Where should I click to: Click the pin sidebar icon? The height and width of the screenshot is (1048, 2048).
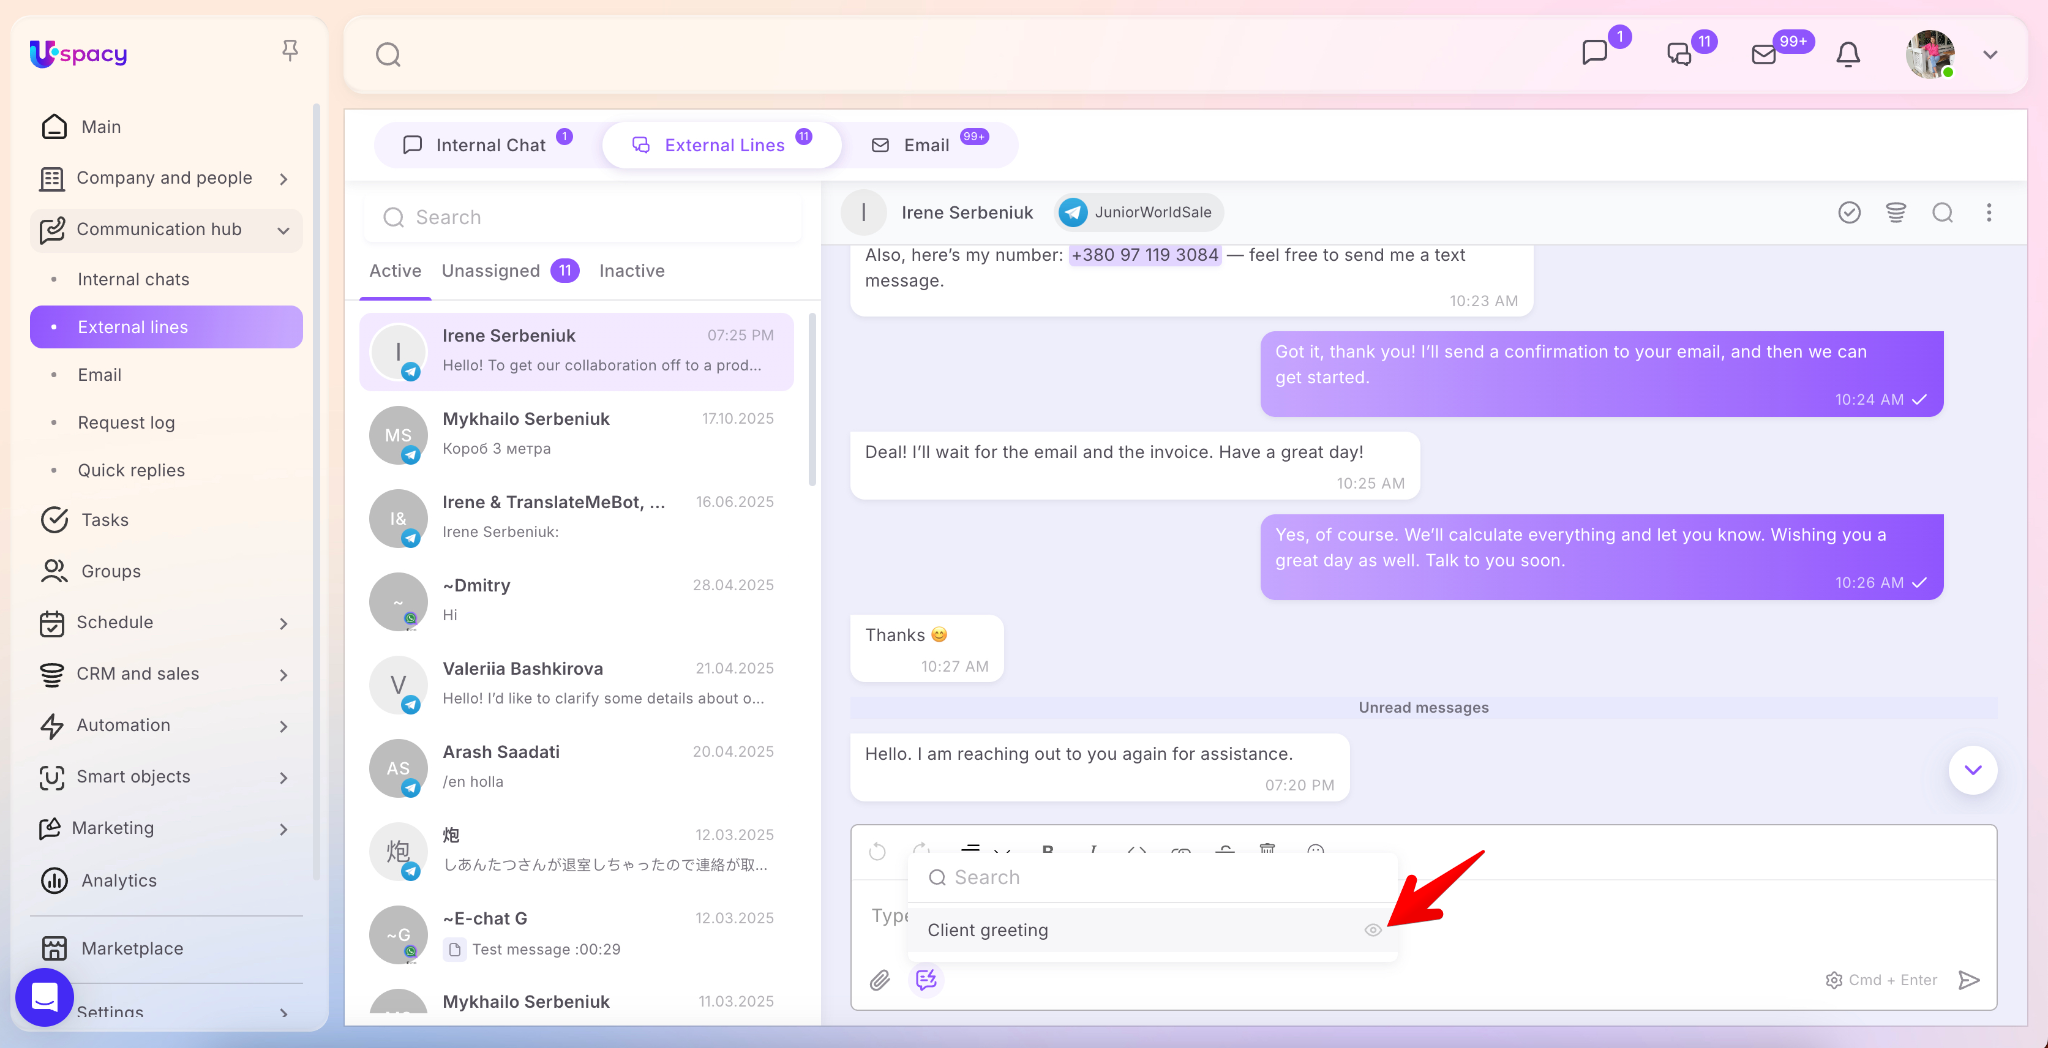[x=290, y=50]
